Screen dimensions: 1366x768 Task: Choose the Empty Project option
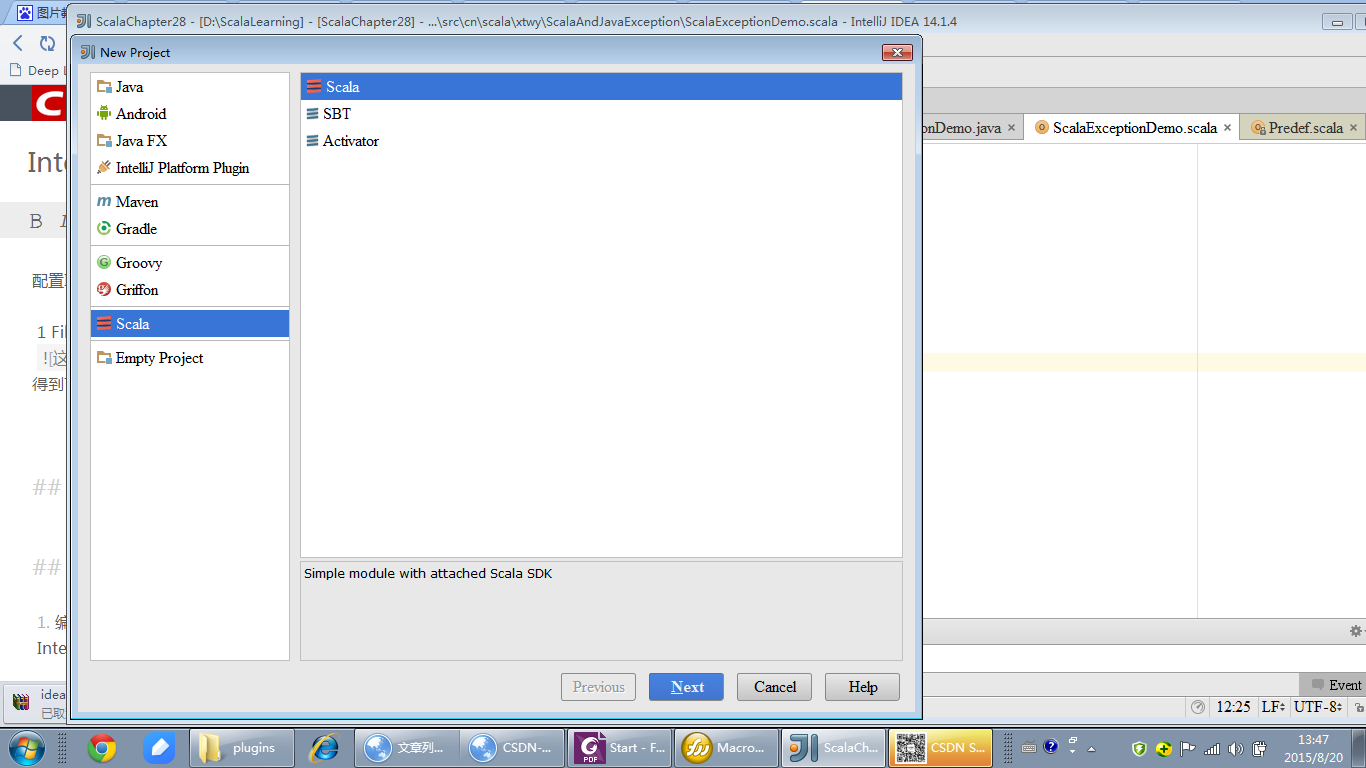pyautogui.click(x=190, y=358)
